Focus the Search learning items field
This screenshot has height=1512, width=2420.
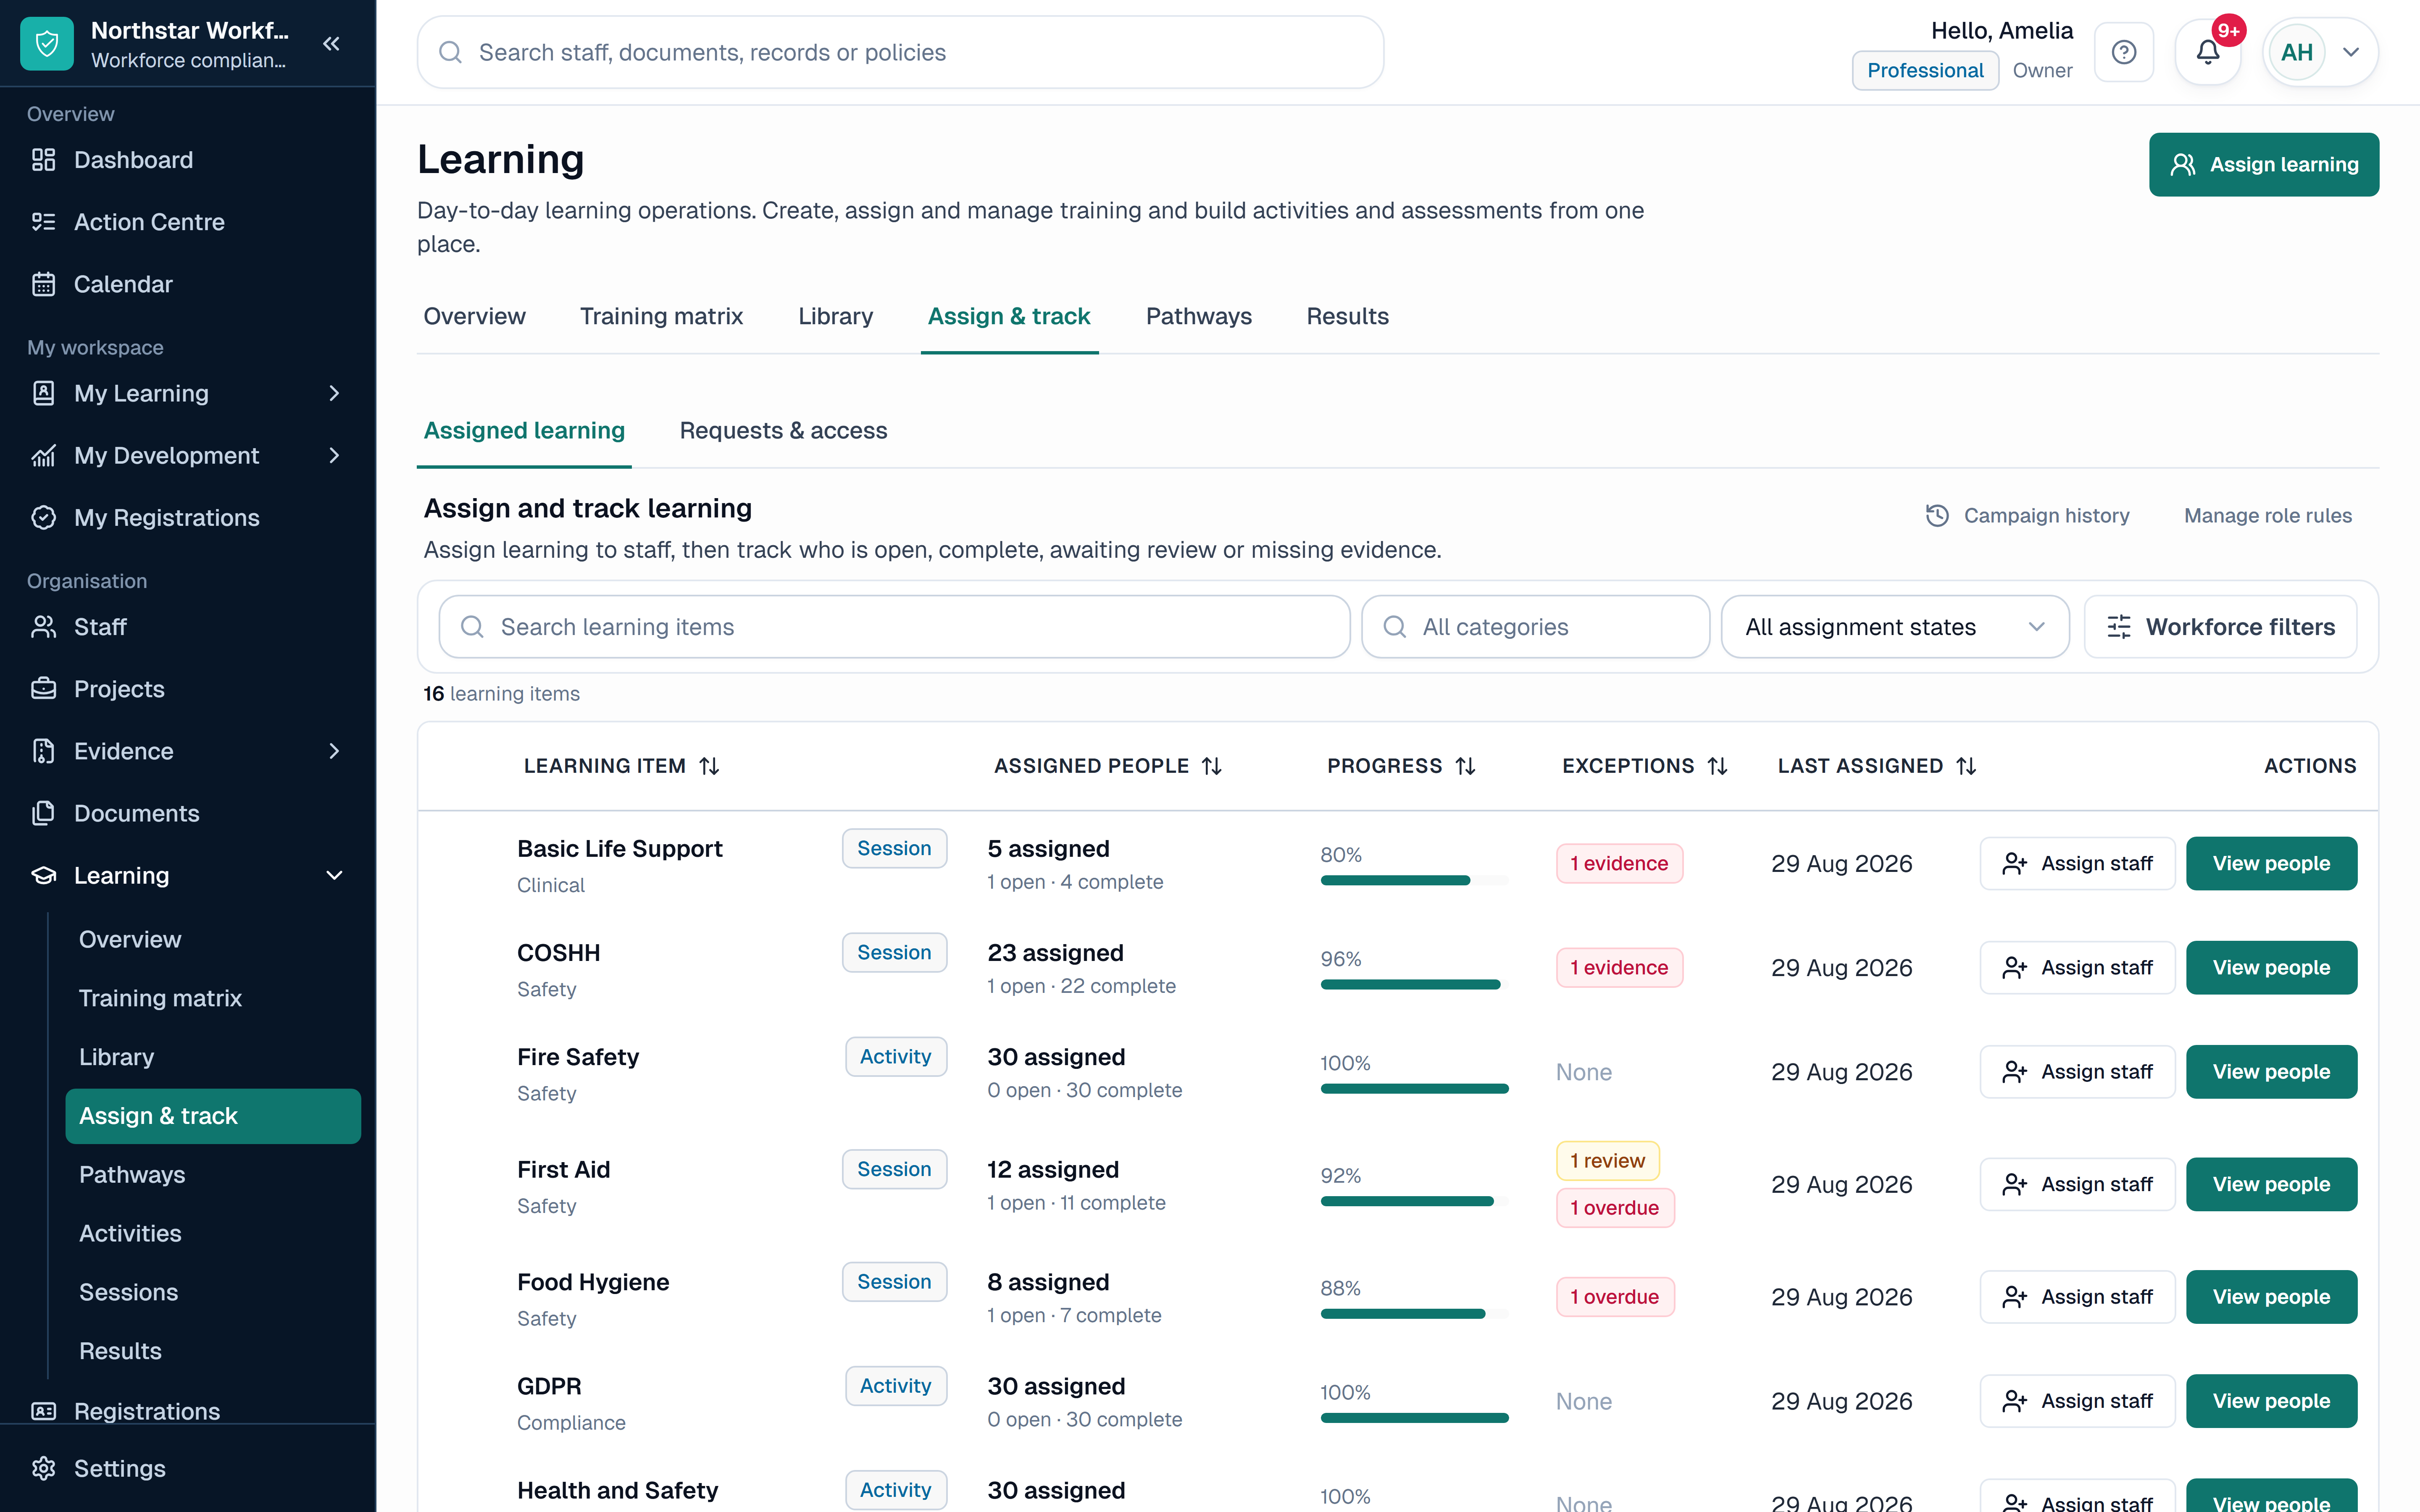click(894, 627)
